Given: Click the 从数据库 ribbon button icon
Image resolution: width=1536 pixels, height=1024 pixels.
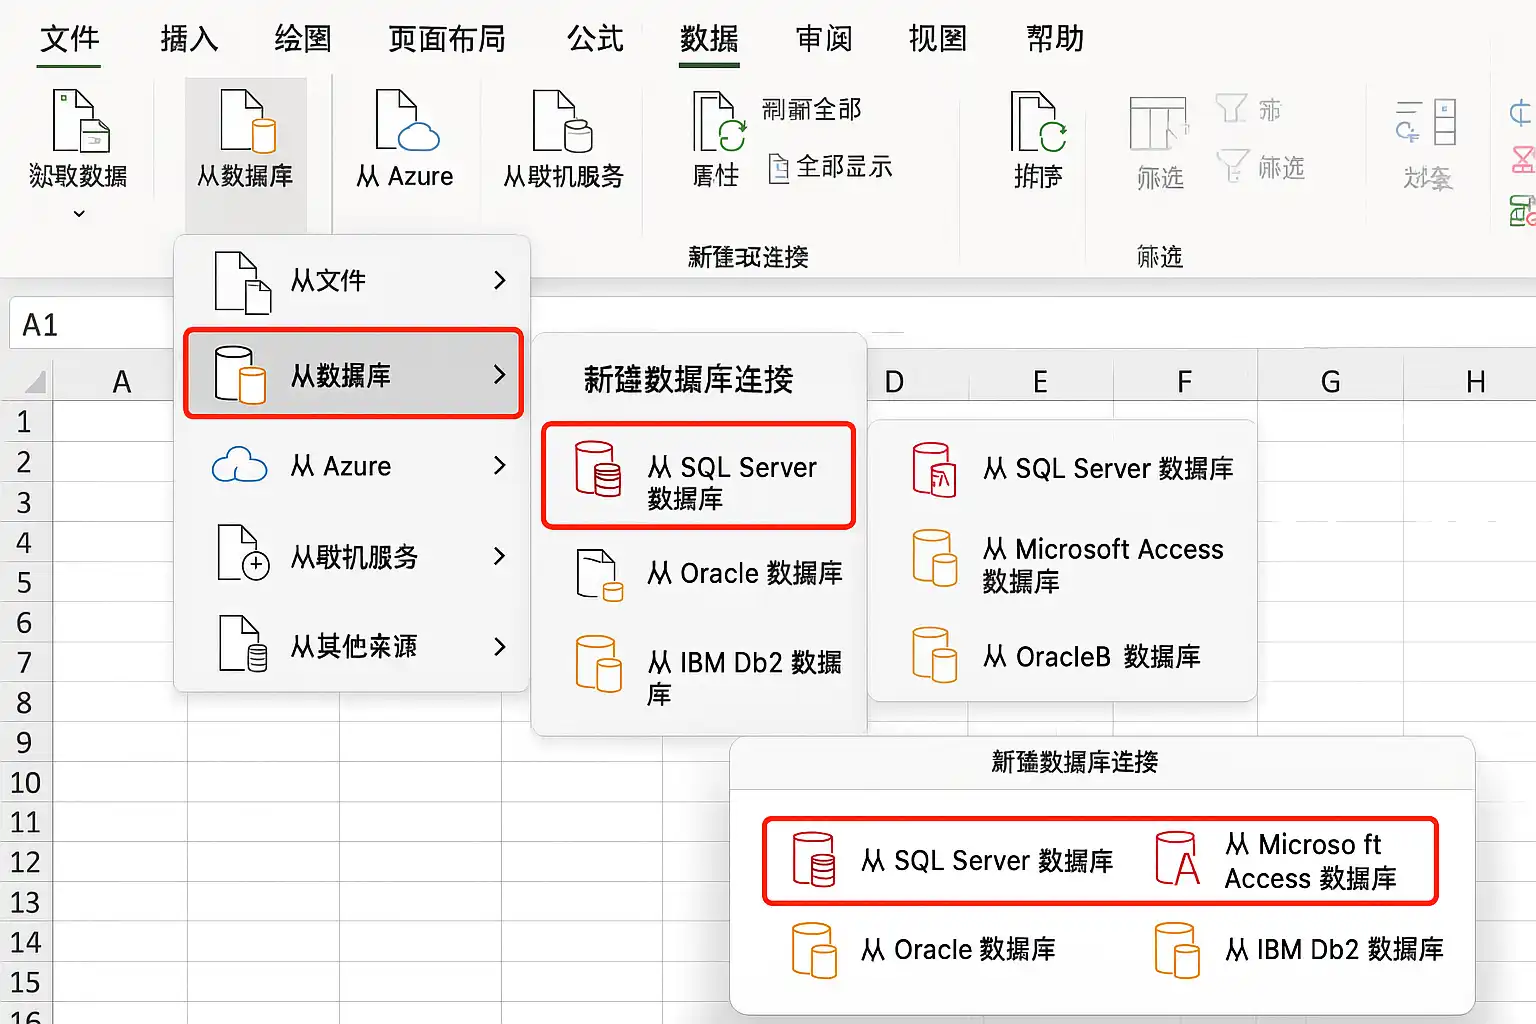Looking at the screenshot, I should click(x=246, y=120).
